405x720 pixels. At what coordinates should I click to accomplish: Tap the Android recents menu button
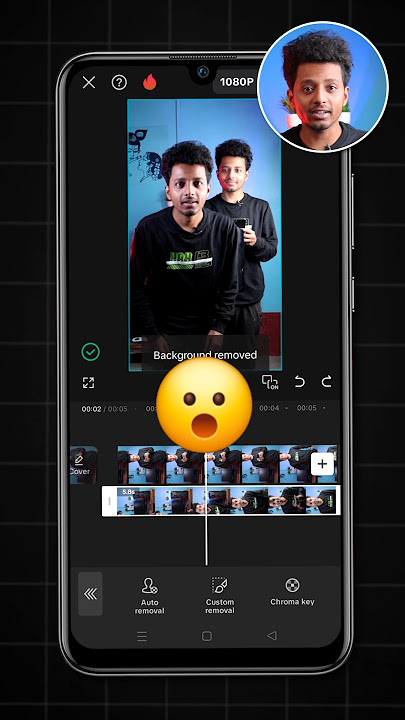point(142,636)
